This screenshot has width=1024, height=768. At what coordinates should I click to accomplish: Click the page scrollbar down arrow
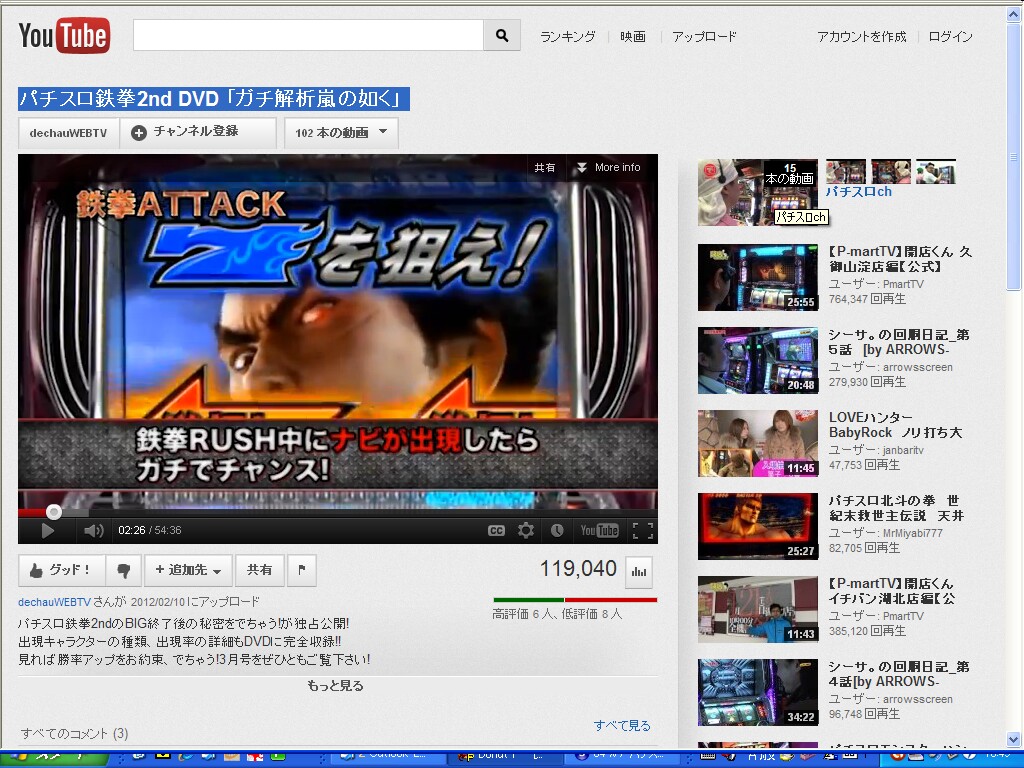tap(1014, 740)
